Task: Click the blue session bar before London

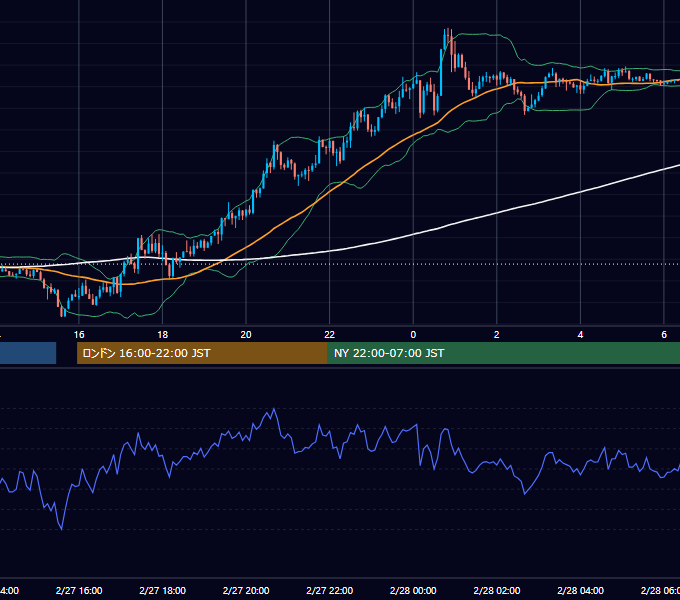Action: [28, 353]
